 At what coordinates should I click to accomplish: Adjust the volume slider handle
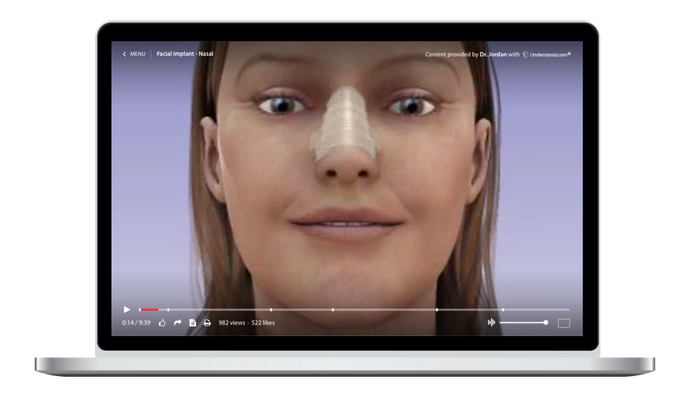point(546,323)
